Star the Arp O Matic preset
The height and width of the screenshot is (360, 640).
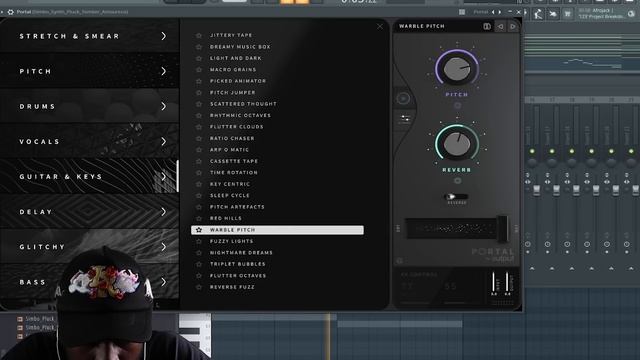pos(199,150)
